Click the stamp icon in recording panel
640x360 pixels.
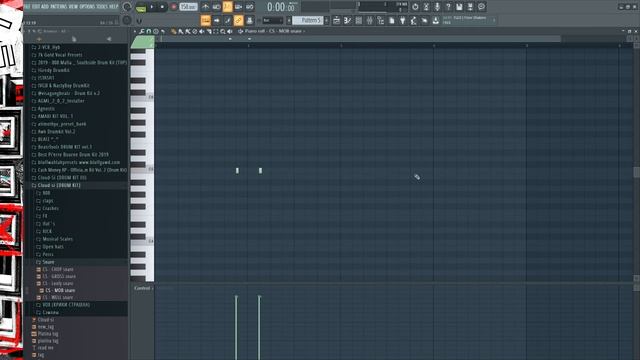(x=249, y=20)
